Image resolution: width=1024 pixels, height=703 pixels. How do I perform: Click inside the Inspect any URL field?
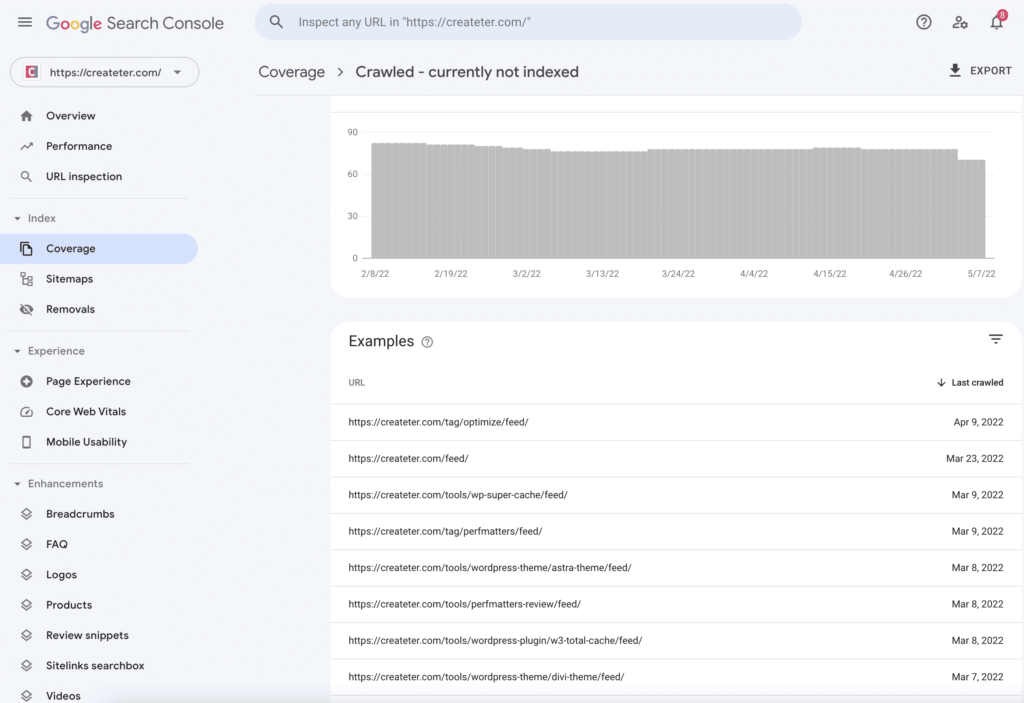[528, 22]
